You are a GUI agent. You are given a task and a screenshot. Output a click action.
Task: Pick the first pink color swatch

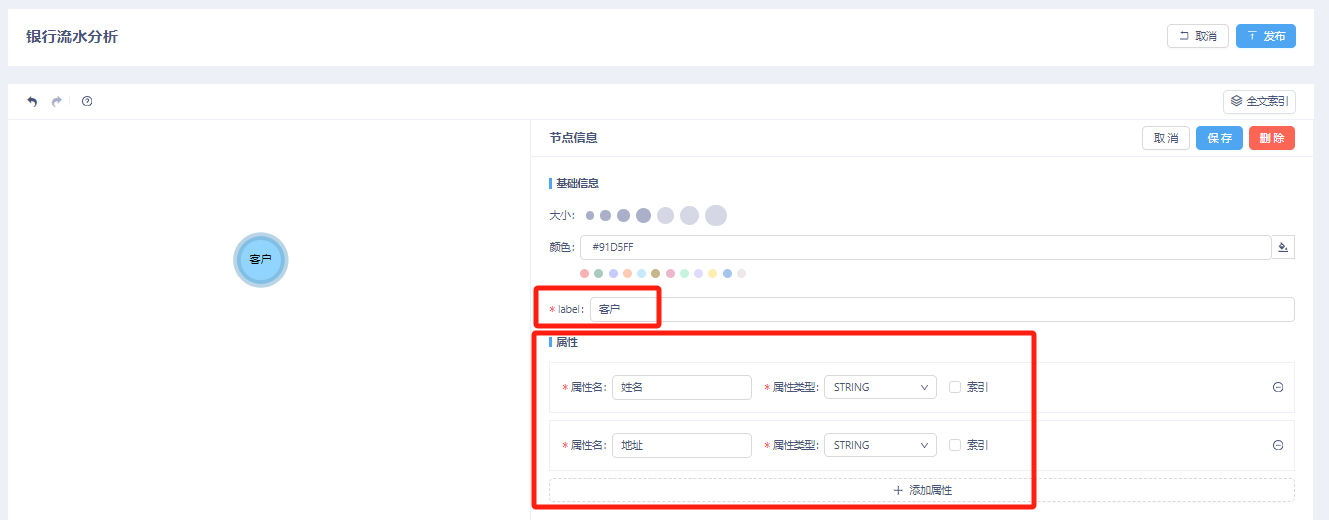click(585, 273)
